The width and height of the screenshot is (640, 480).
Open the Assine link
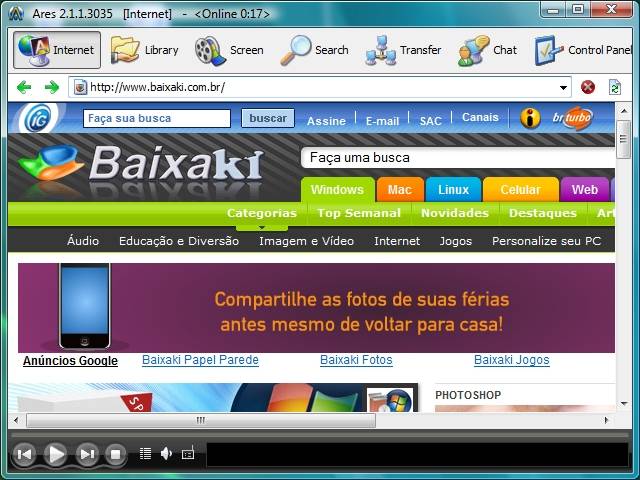click(x=326, y=121)
